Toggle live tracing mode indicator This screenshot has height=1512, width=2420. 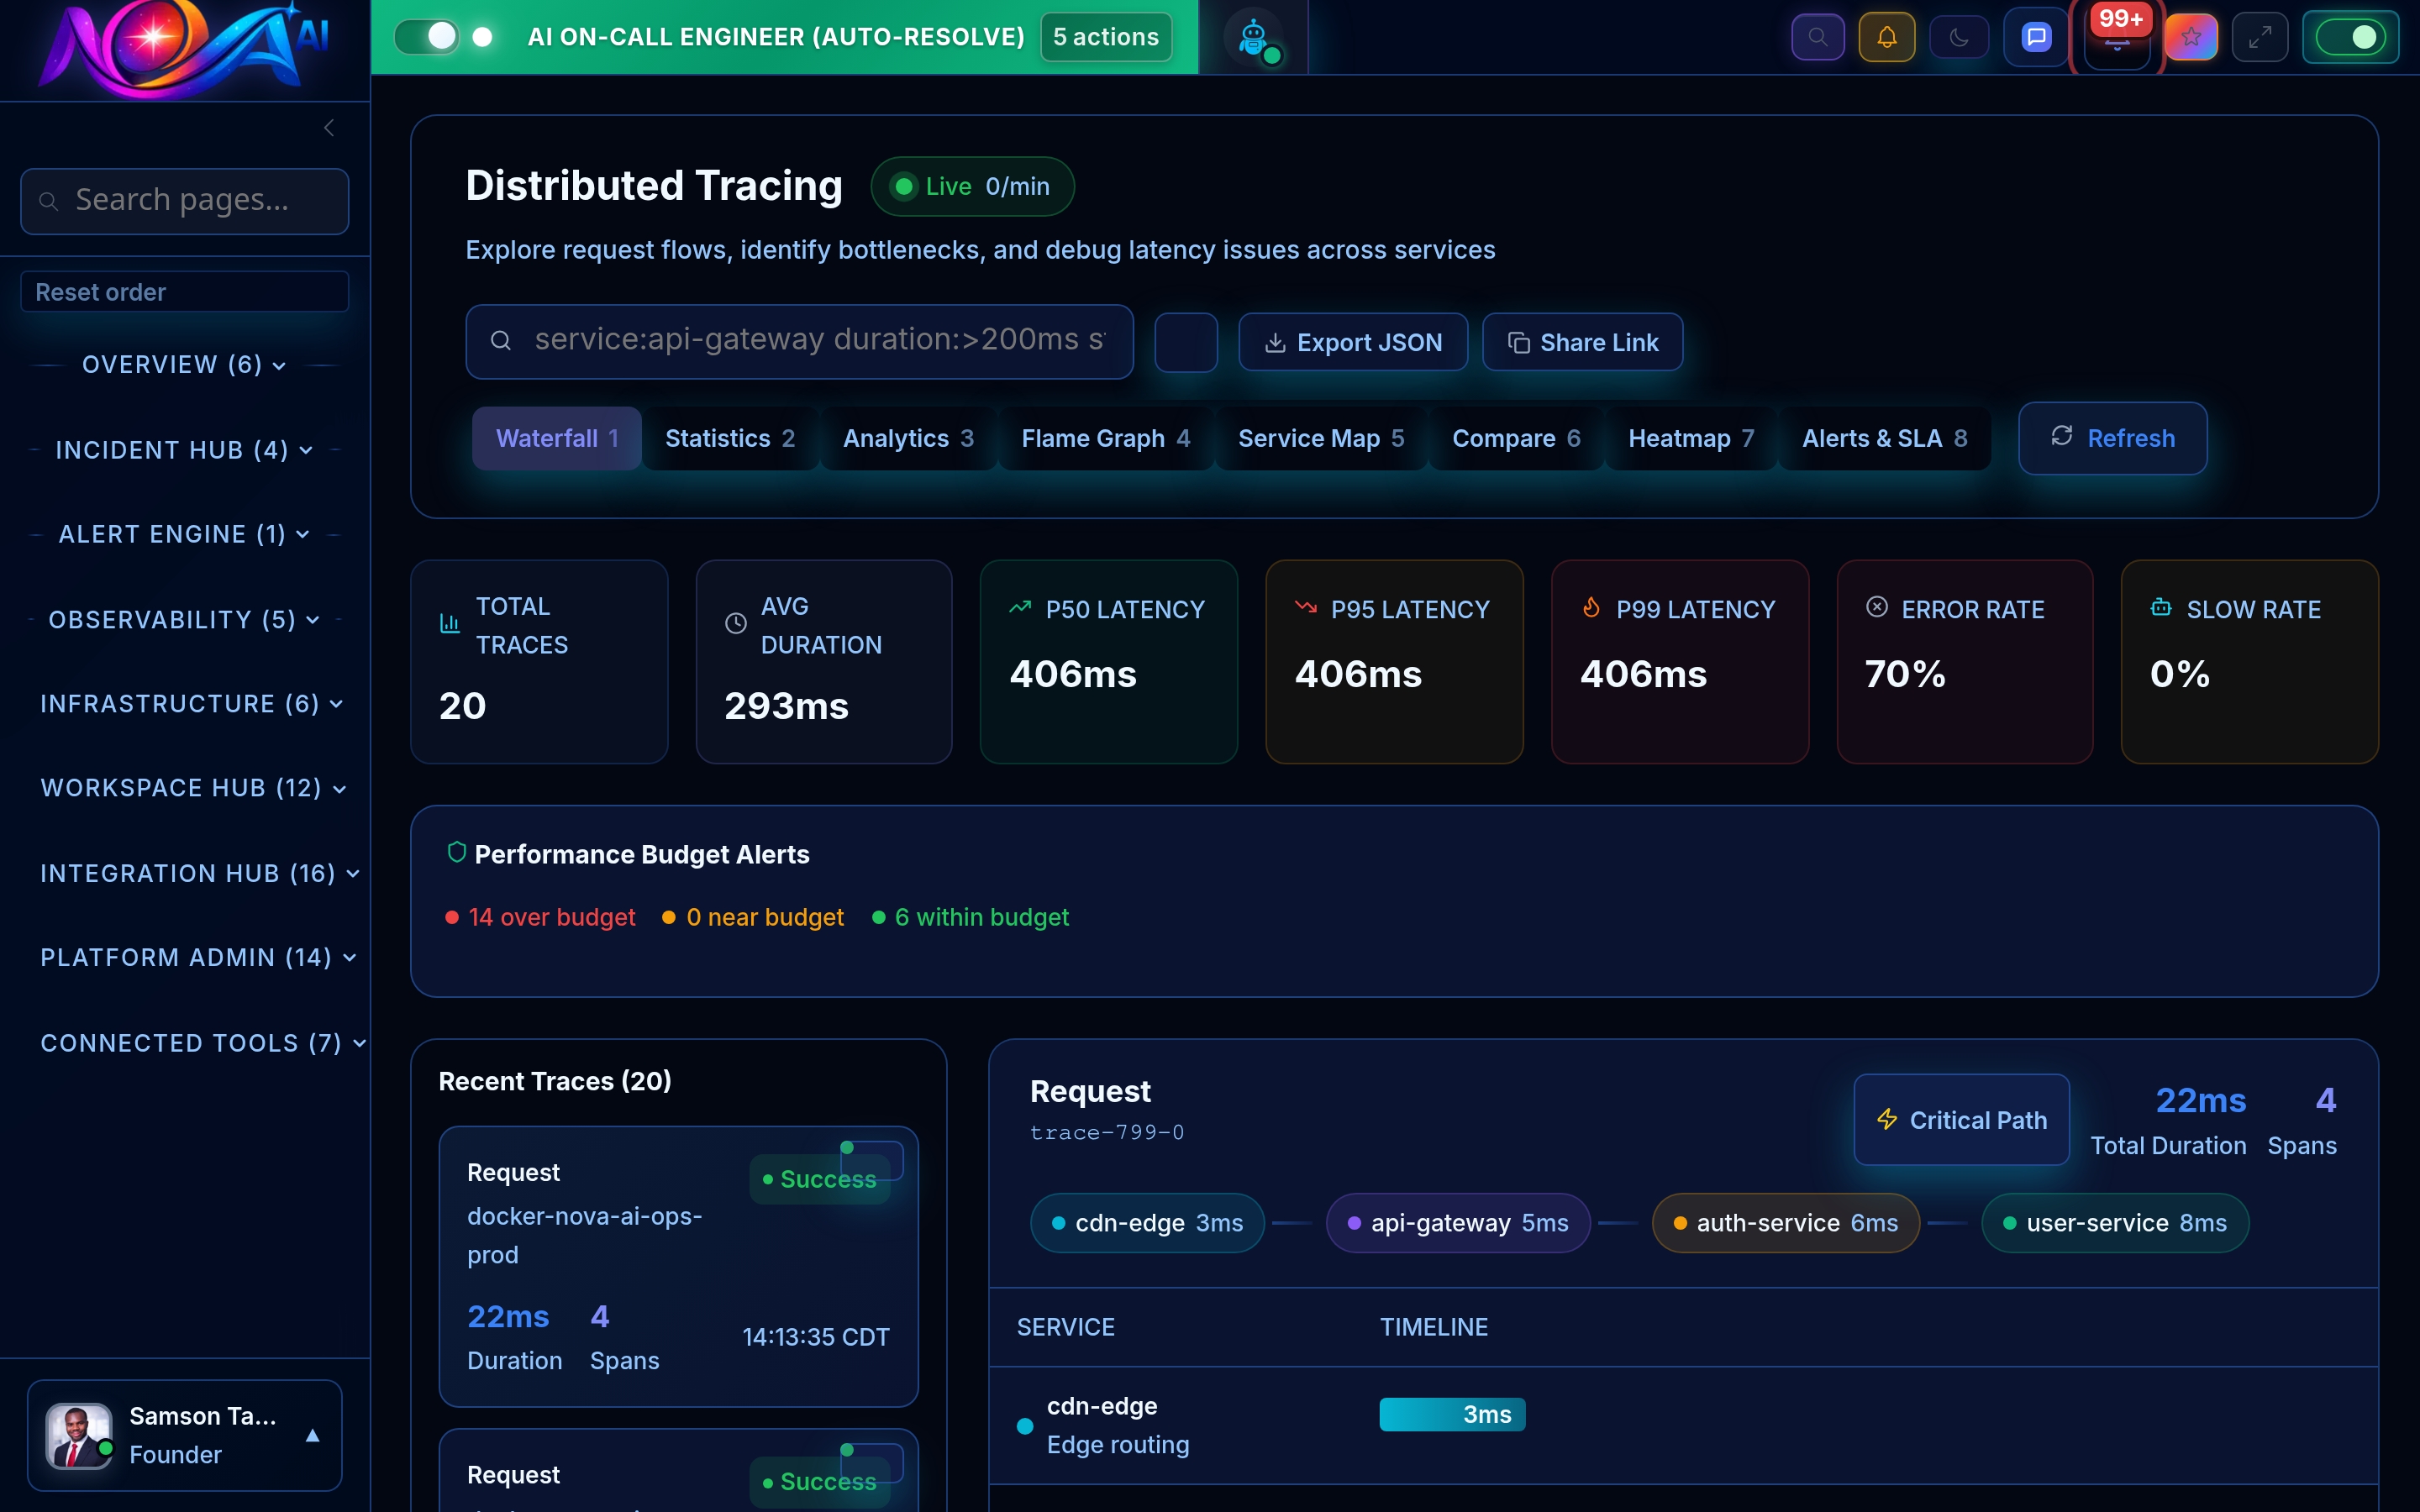point(971,186)
